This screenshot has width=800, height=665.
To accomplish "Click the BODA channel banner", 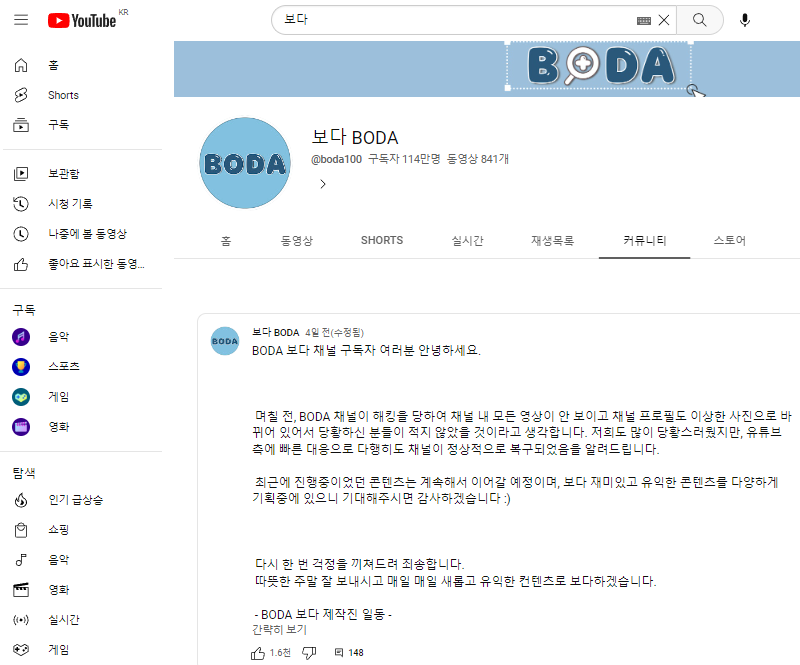I will pyautogui.click(x=487, y=69).
